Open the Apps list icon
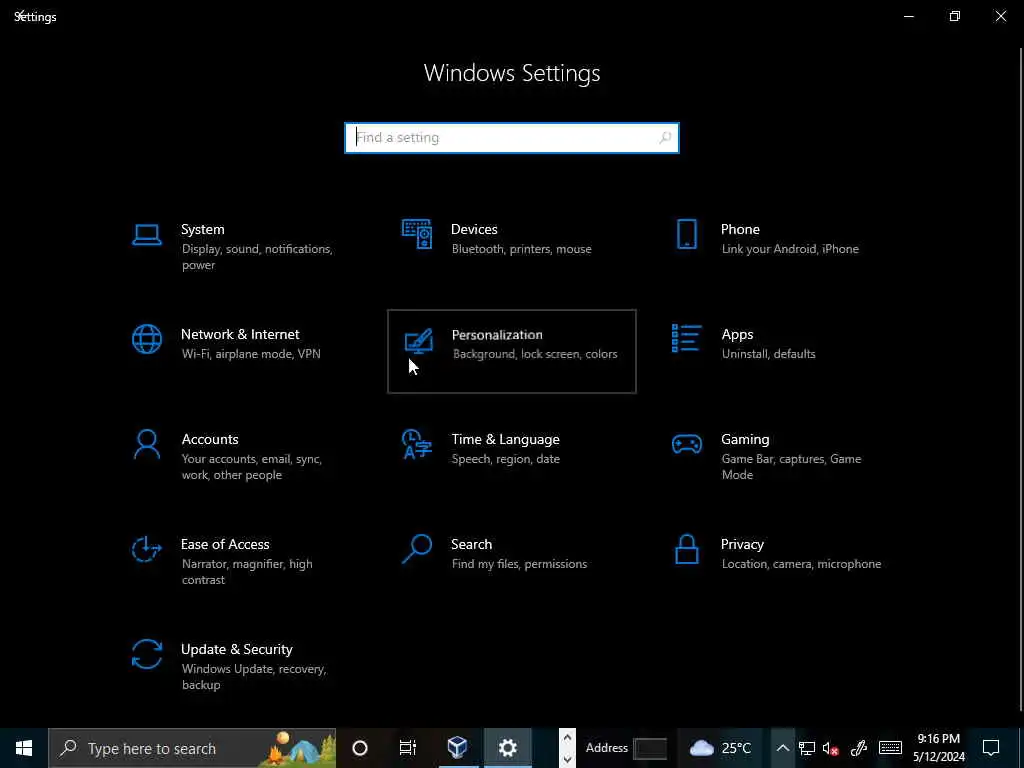The image size is (1024, 768). click(686, 338)
